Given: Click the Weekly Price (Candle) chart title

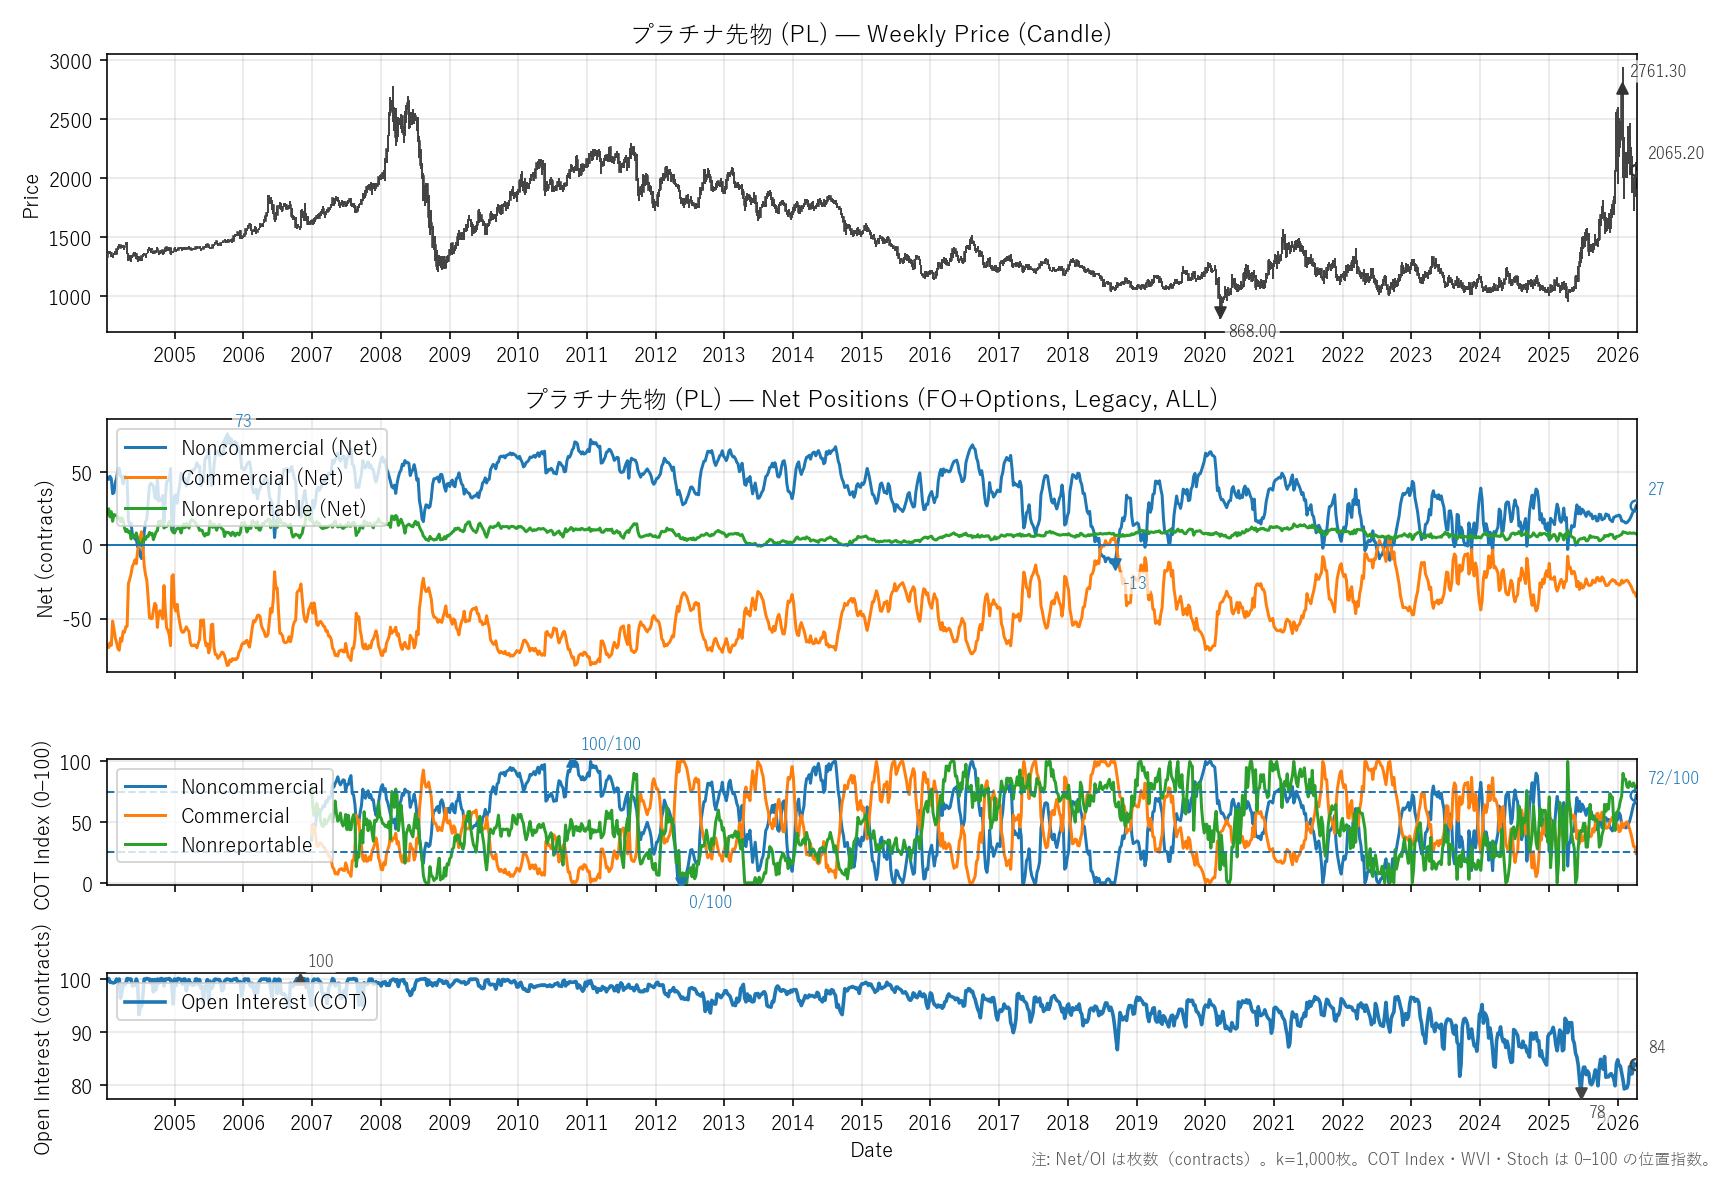Looking at the screenshot, I should (871, 34).
